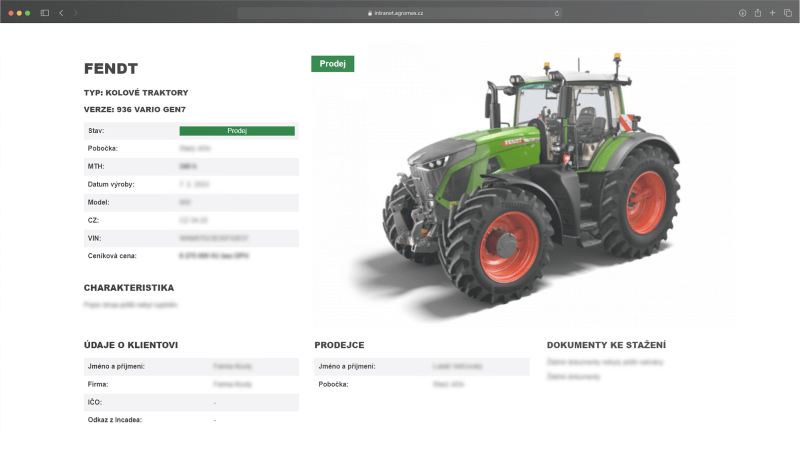
Task: Click the browser forward arrow
Action: [x=76, y=13]
